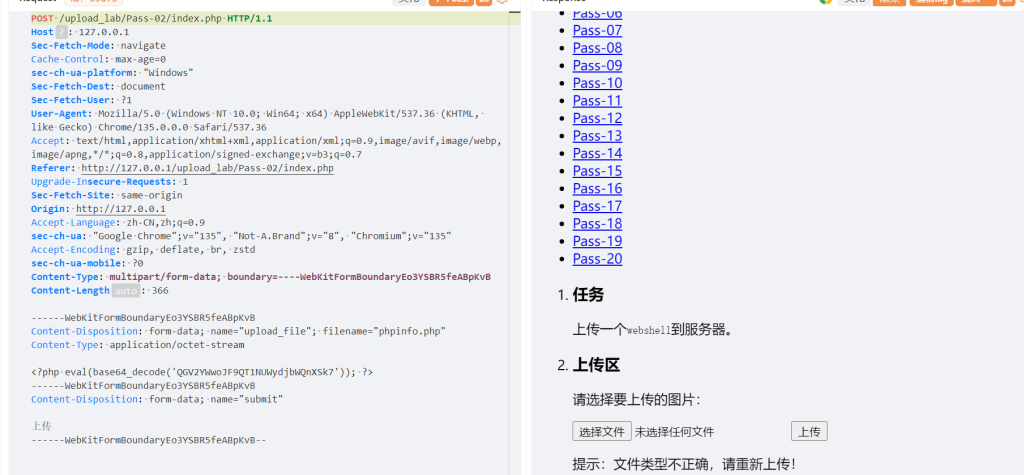
Task: Click the sec-ch-ua-platform "Windows" header
Action: 112,73
